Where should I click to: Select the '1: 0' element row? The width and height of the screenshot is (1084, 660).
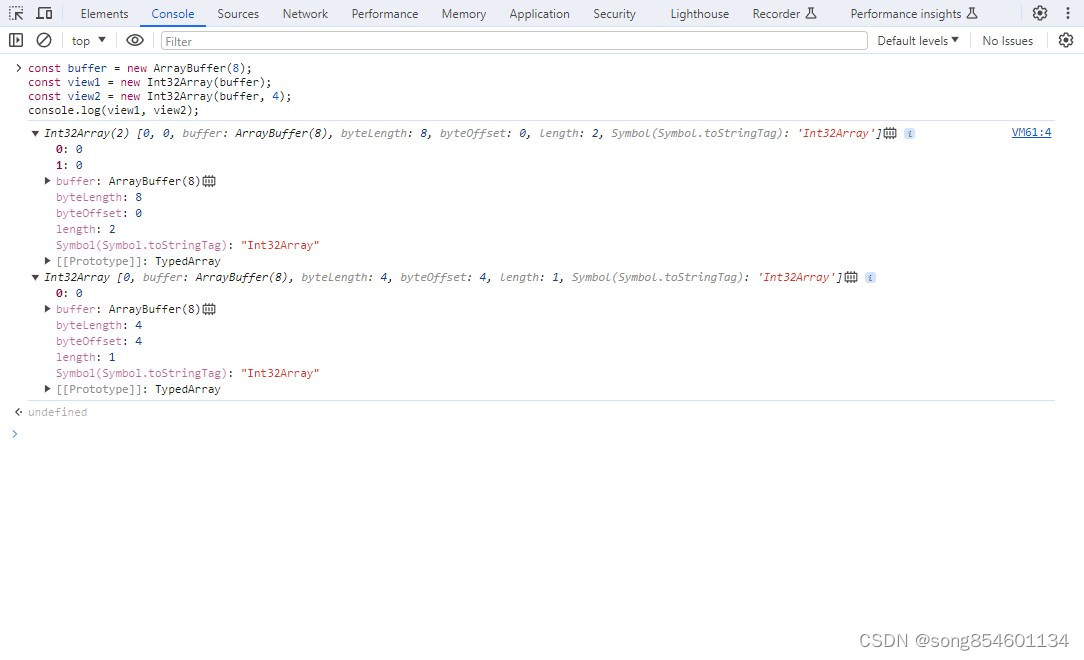point(69,165)
